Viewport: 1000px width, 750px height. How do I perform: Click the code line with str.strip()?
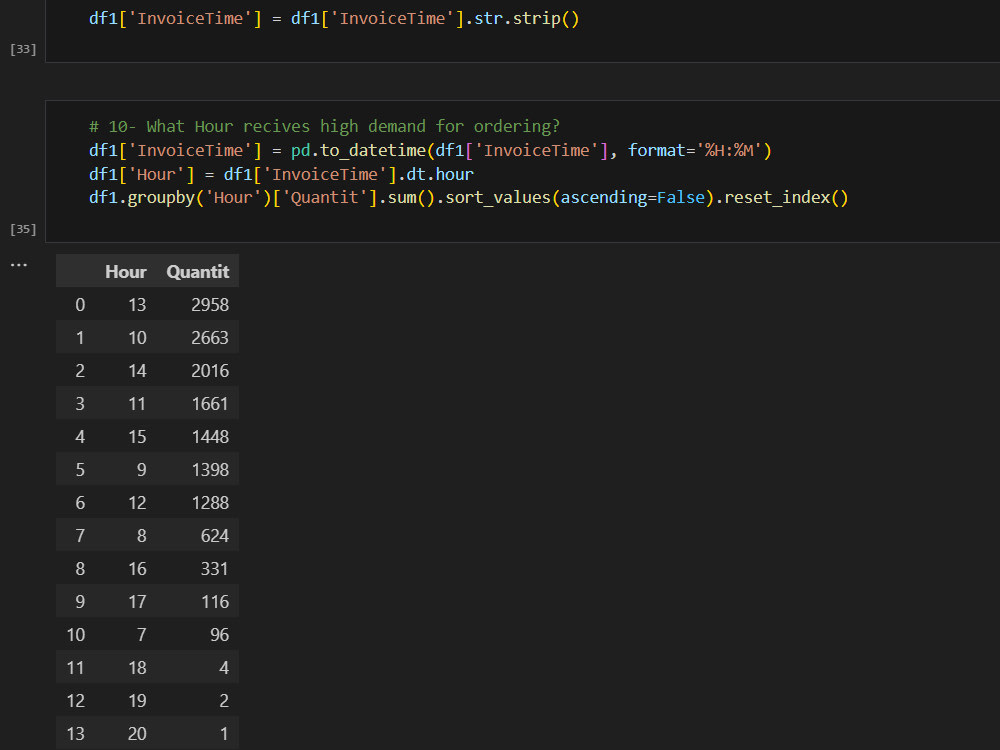coord(334,18)
